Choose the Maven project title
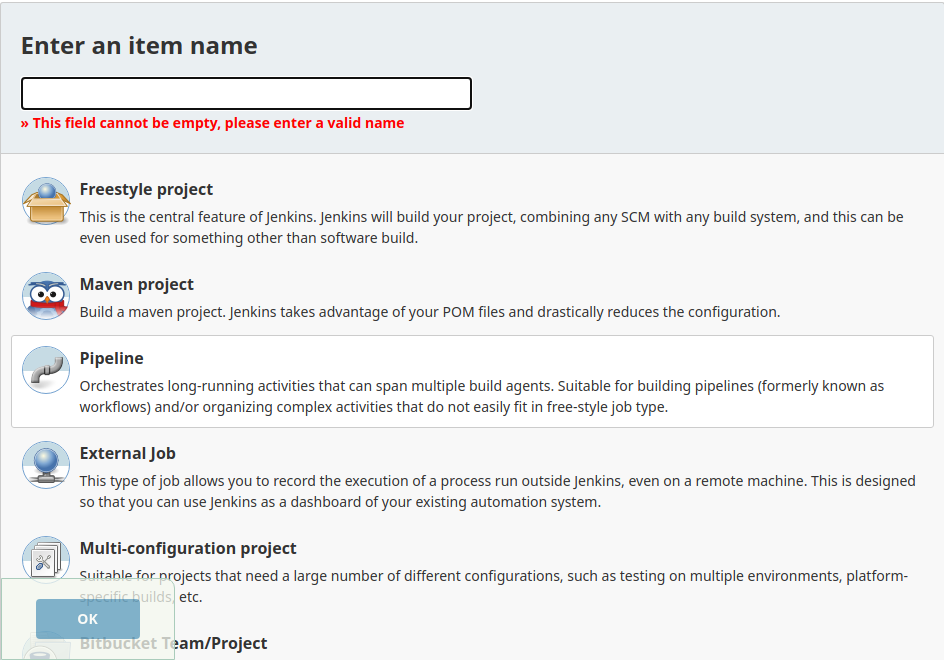The image size is (944, 660). tap(137, 284)
